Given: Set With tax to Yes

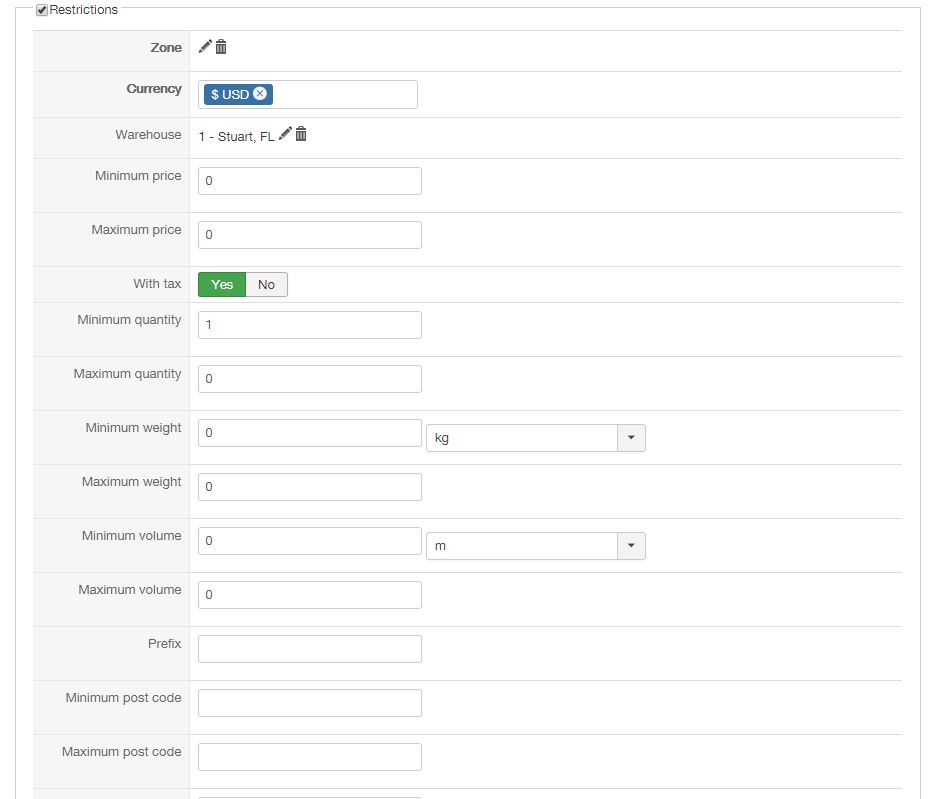Looking at the screenshot, I should 222,285.
